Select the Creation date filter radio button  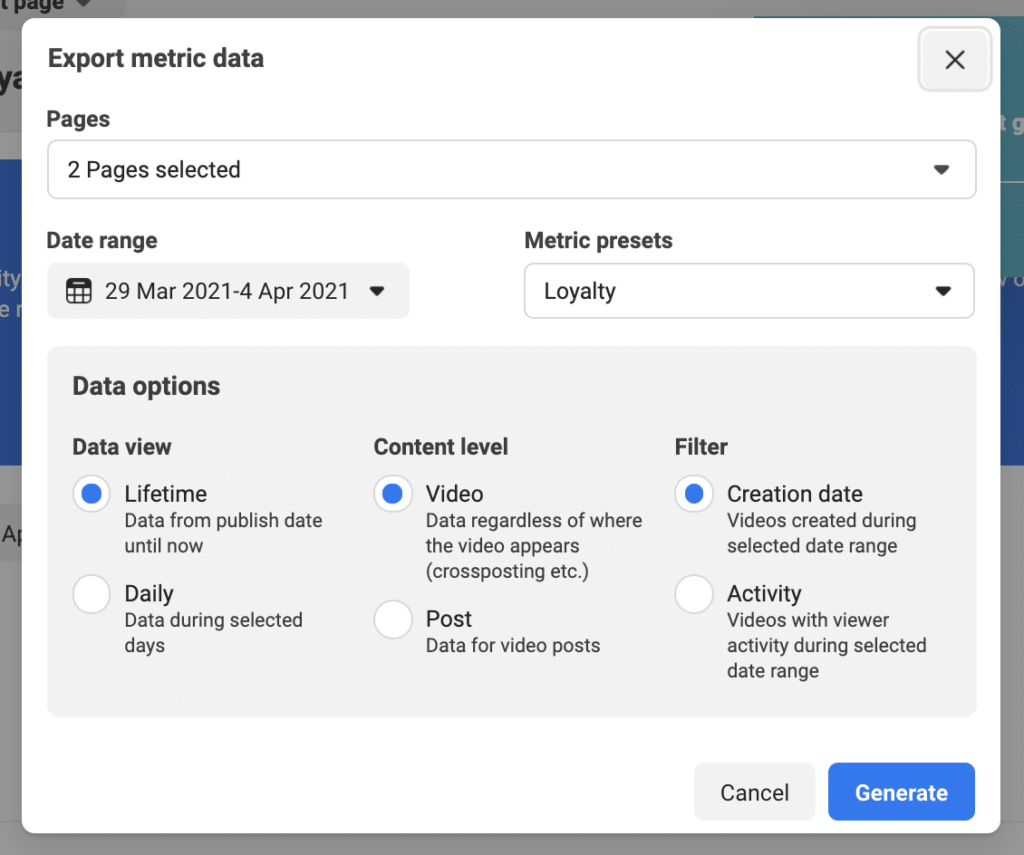[694, 494]
